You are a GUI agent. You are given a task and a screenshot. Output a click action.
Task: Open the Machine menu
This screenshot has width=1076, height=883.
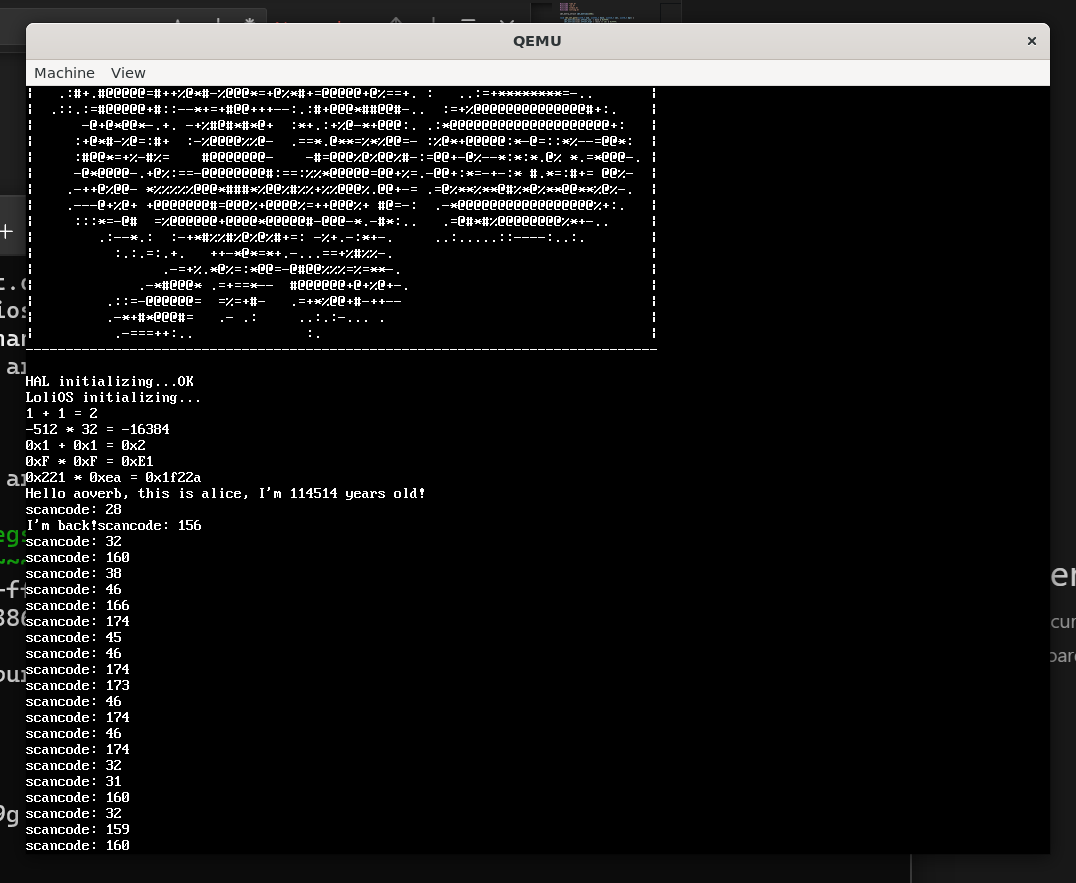click(64, 73)
